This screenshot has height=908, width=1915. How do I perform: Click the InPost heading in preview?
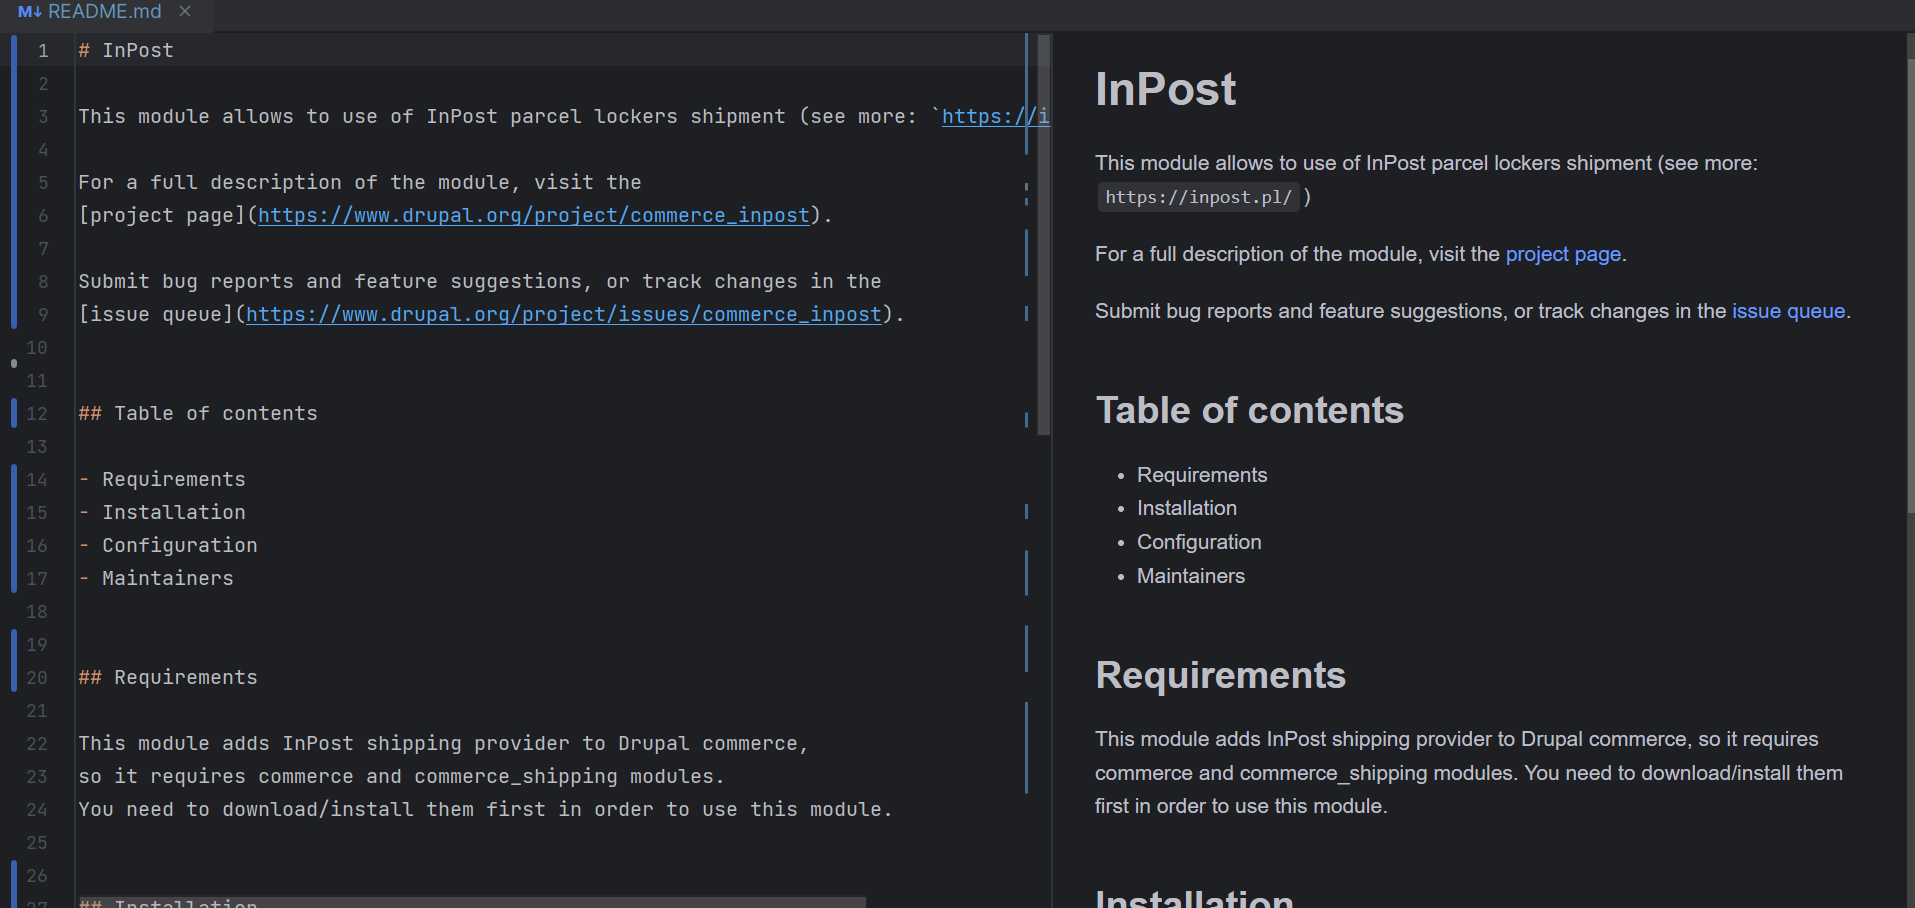(x=1165, y=89)
